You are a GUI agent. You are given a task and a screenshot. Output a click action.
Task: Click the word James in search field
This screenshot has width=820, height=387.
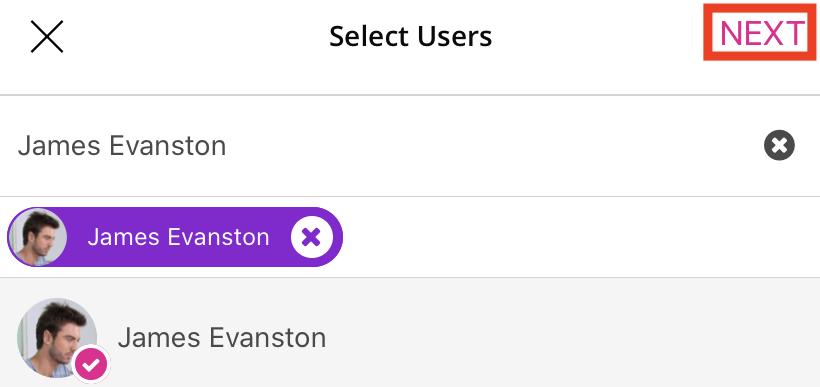[60, 146]
